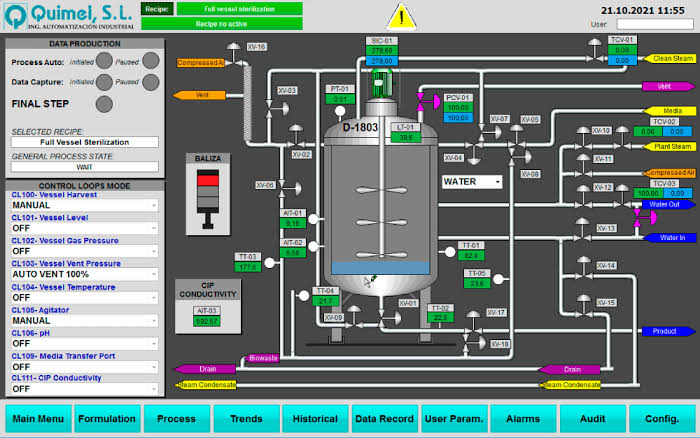
Task: Click valve XV-18 symbol
Action: pos(474,343)
